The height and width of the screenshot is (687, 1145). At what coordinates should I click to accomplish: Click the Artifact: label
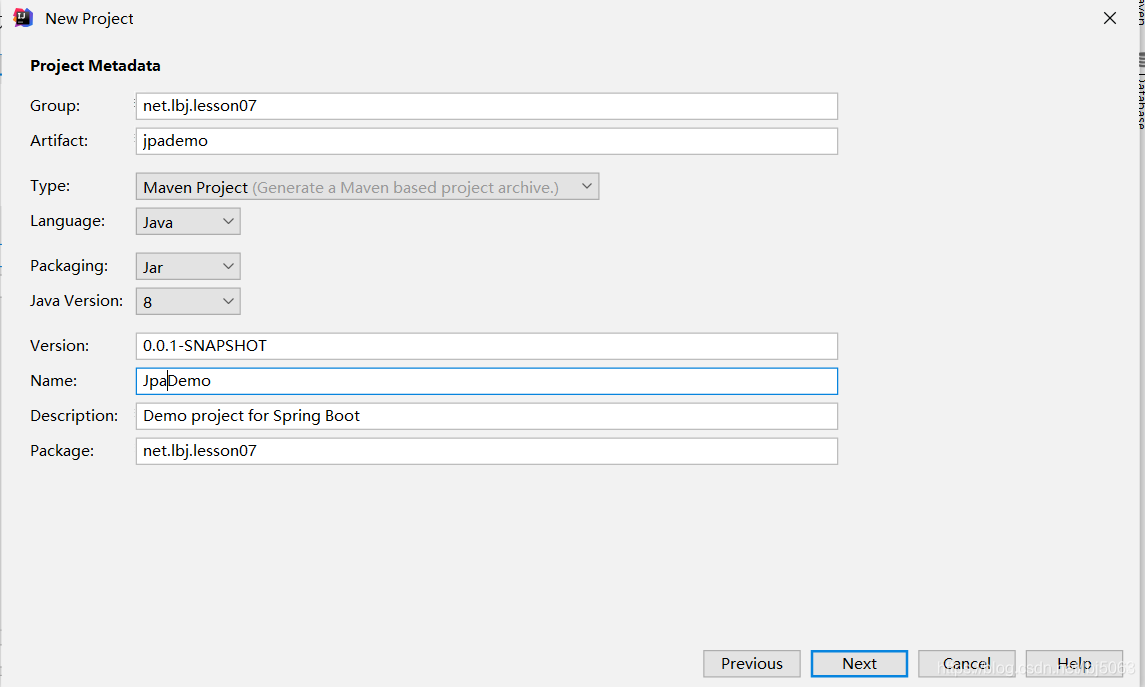[x=59, y=141]
